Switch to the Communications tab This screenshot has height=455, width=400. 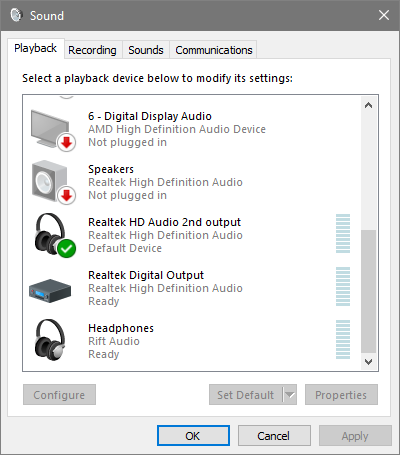point(214,50)
